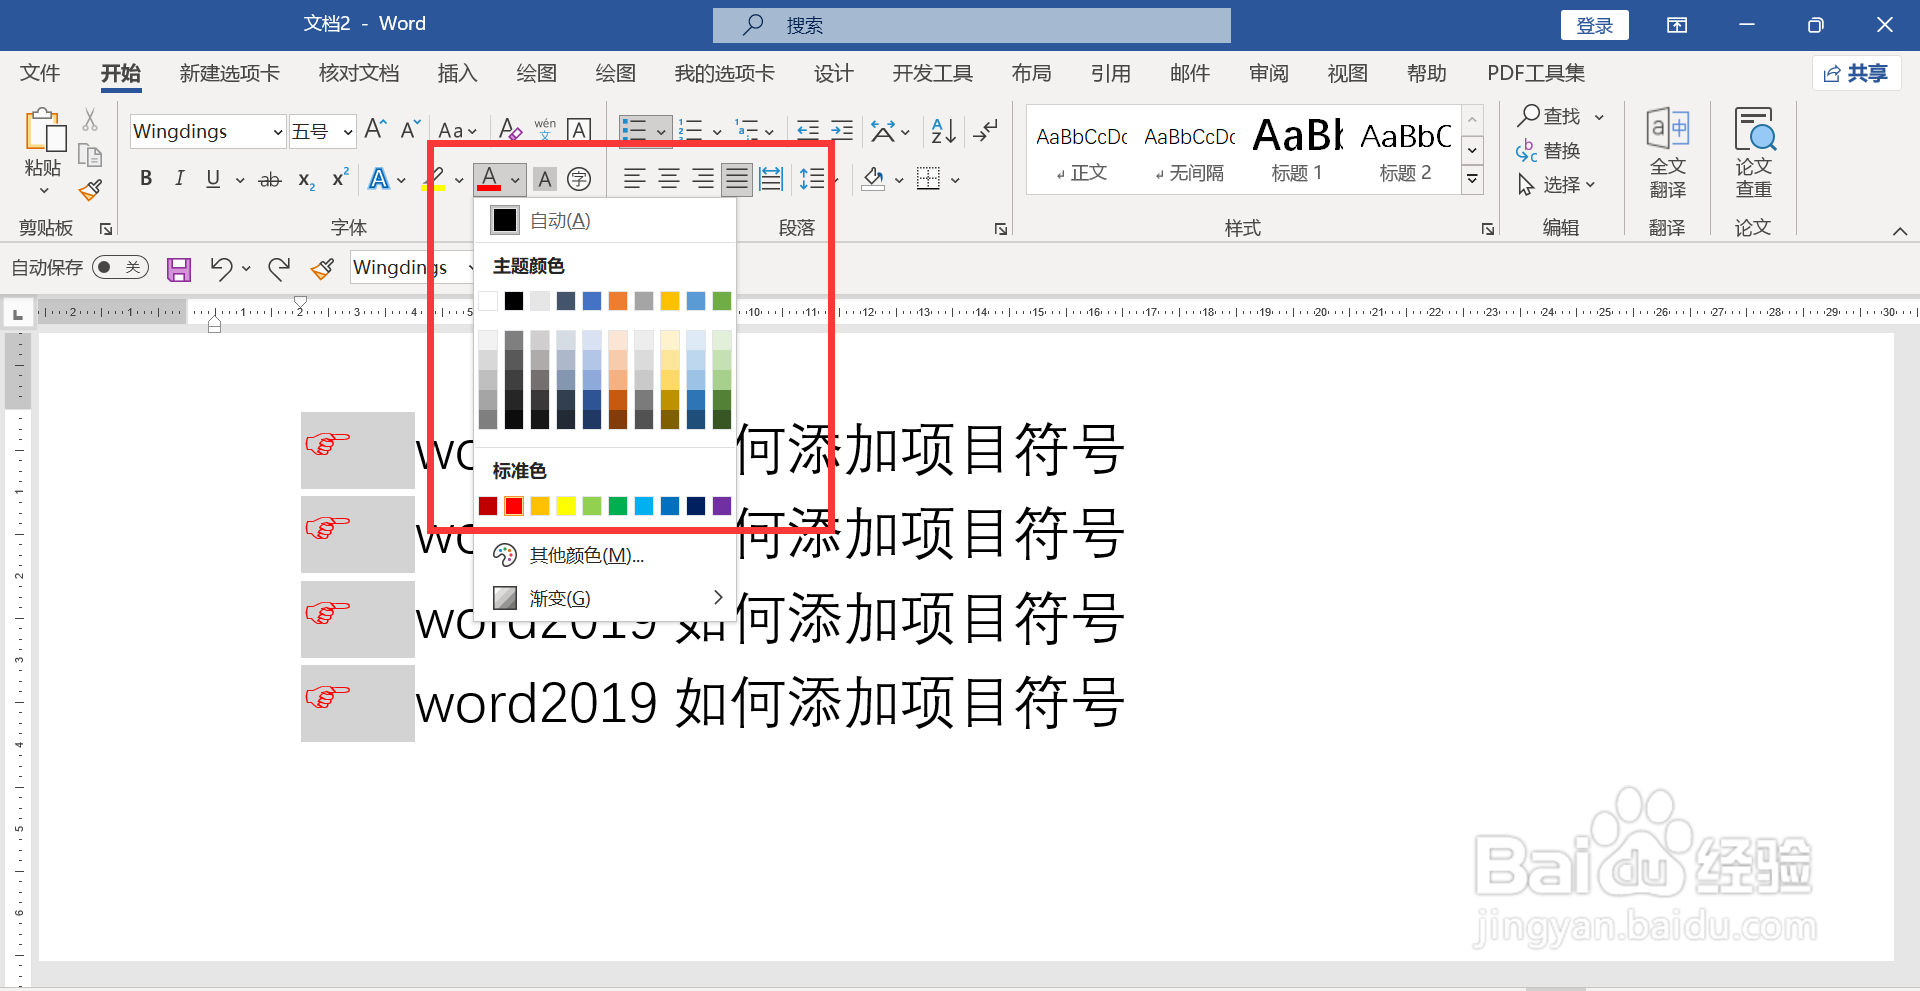Decrease paragraph indent
The image size is (1920, 991).
click(808, 130)
